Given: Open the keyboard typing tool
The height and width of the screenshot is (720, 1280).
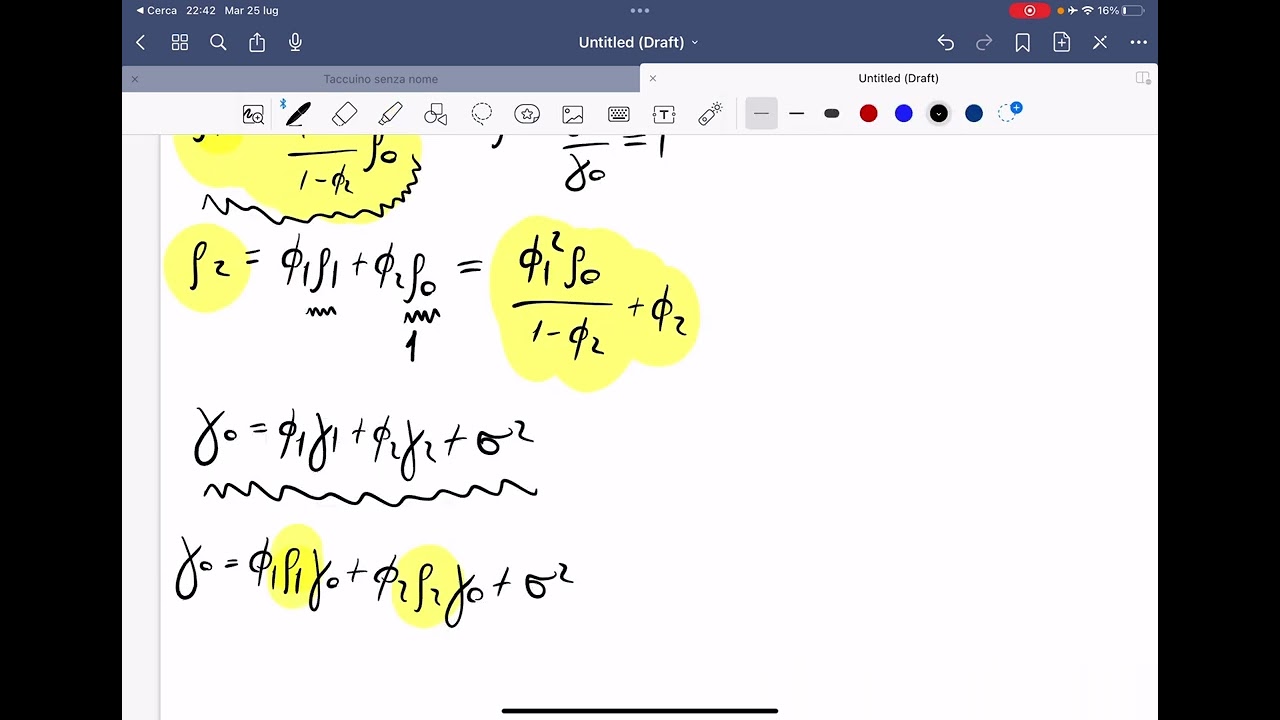Looking at the screenshot, I should tap(618, 114).
